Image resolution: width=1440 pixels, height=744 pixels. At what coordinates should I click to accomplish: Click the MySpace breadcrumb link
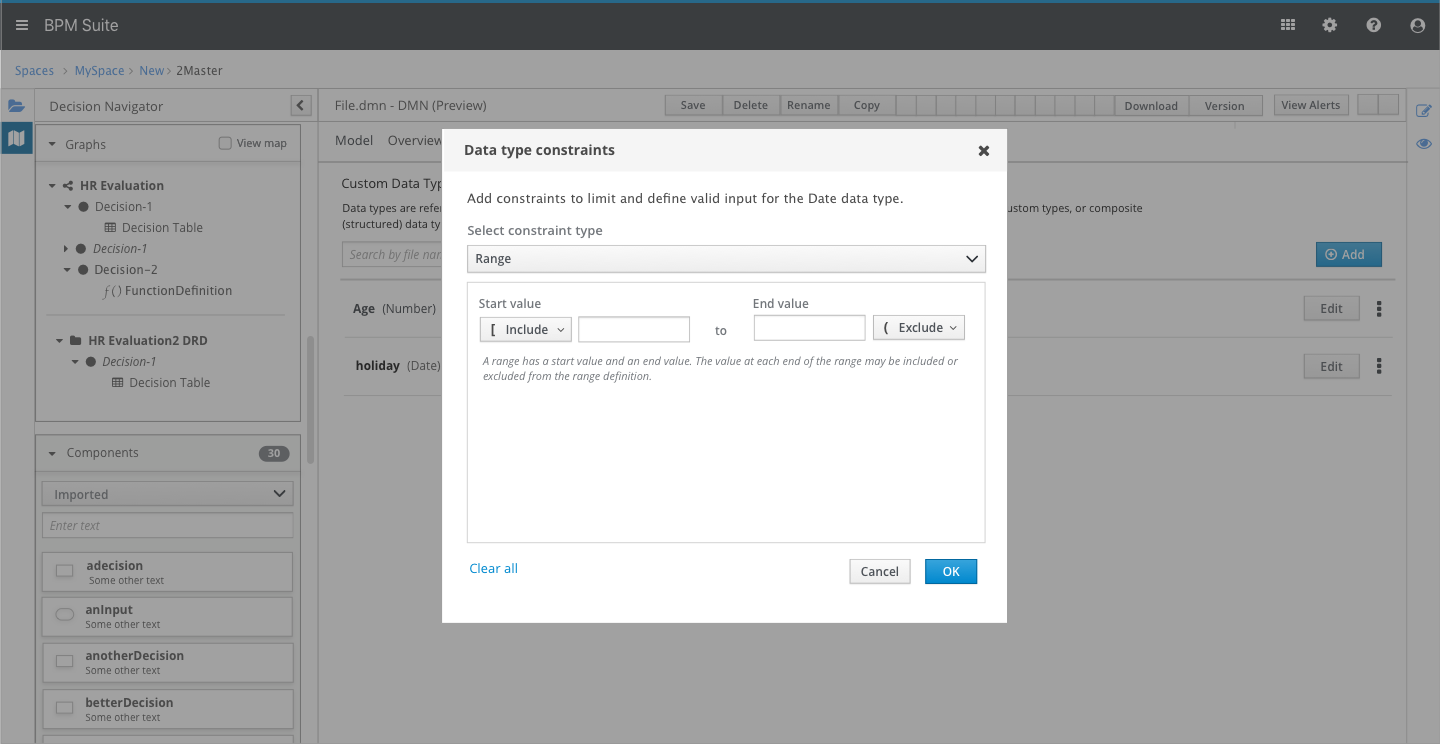[99, 71]
